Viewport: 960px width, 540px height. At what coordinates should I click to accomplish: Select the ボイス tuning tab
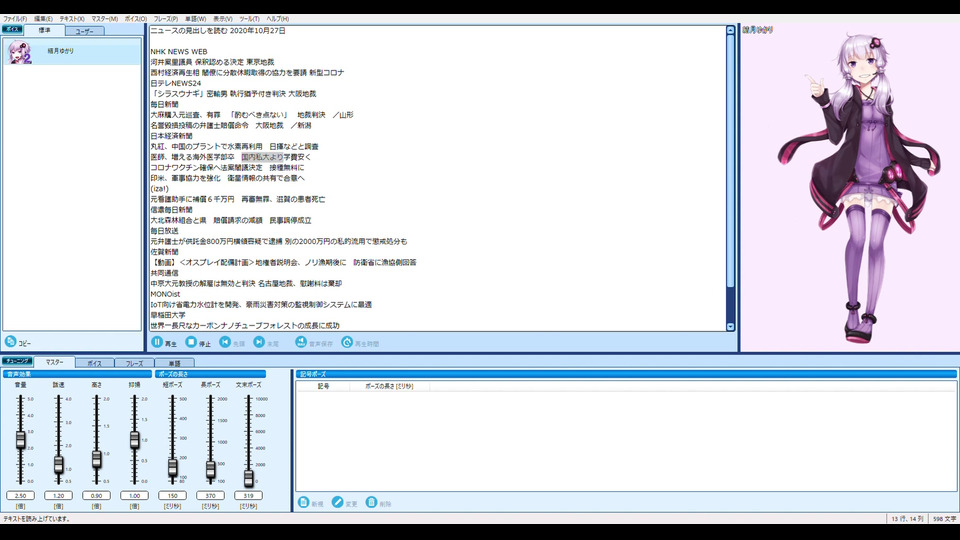[x=94, y=363]
